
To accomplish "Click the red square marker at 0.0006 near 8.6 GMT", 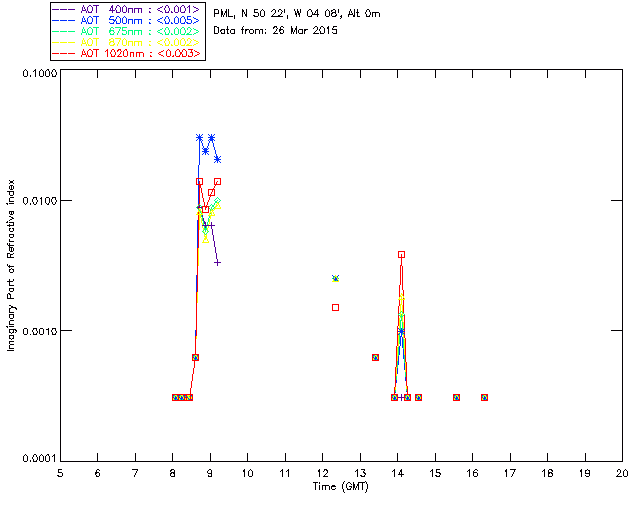I will pyautogui.click(x=196, y=358).
